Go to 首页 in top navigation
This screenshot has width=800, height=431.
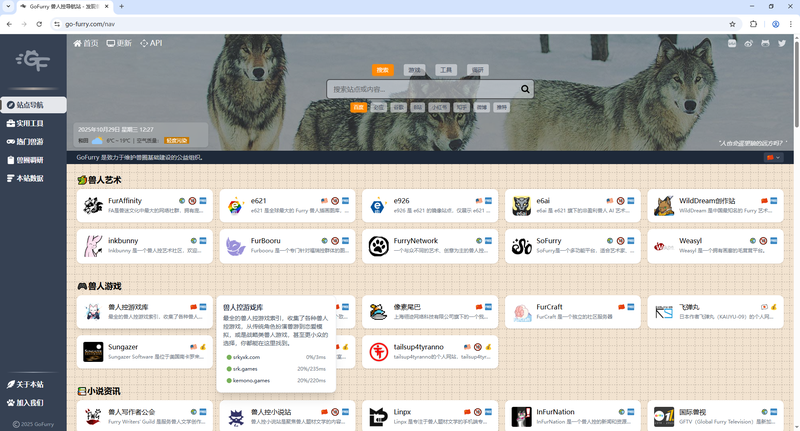(x=86, y=43)
